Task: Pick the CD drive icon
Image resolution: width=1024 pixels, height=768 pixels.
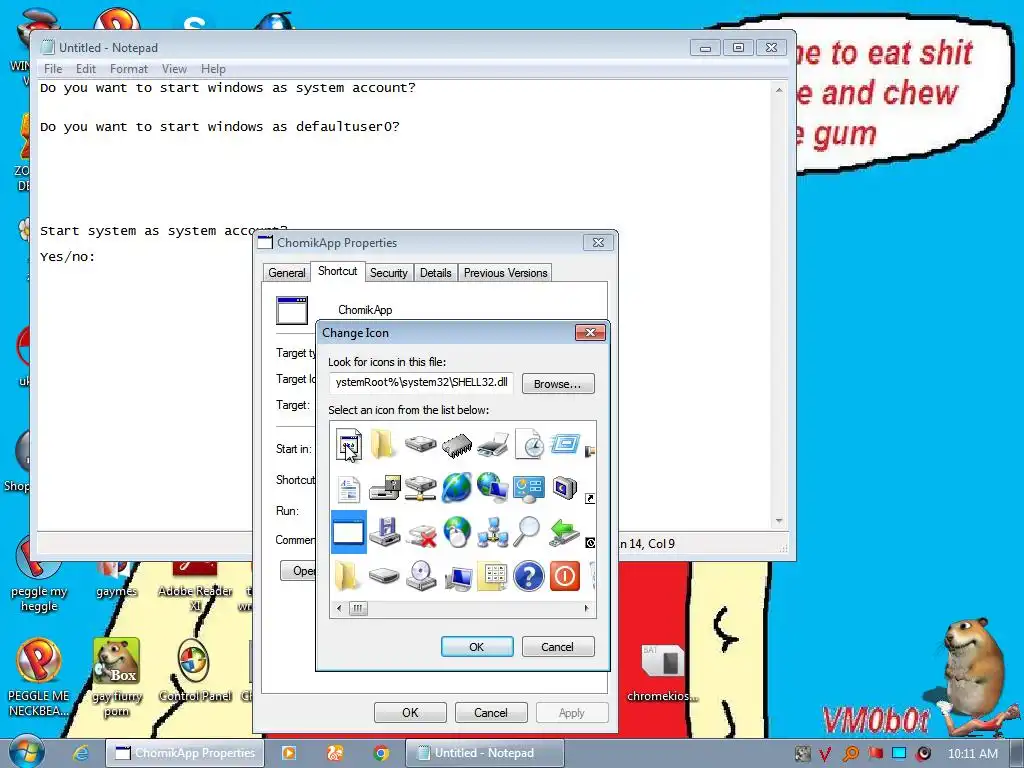Action: [x=421, y=576]
